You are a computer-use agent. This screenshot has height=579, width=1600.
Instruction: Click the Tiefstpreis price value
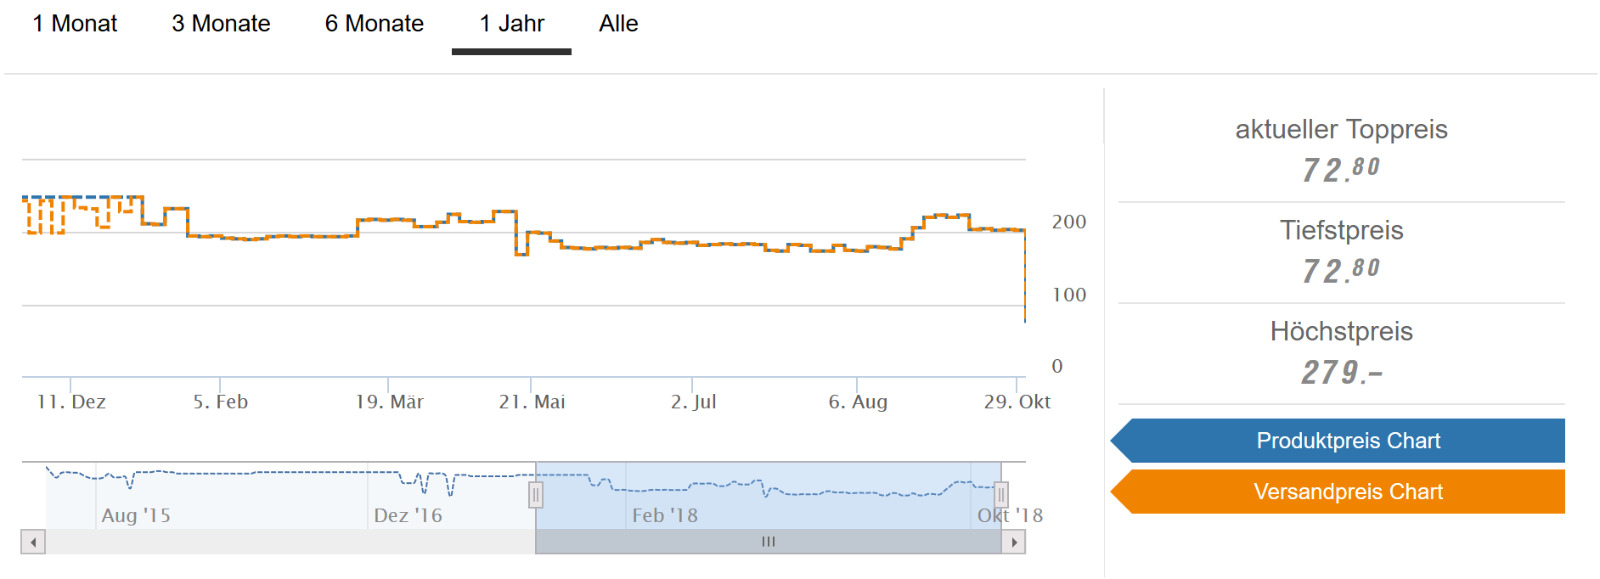1341,270
